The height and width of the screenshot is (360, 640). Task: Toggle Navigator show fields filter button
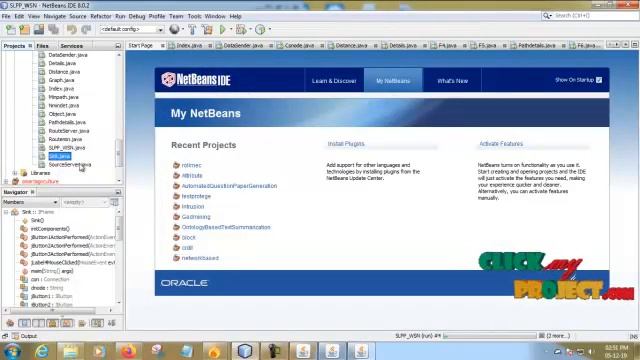click(x=24, y=323)
